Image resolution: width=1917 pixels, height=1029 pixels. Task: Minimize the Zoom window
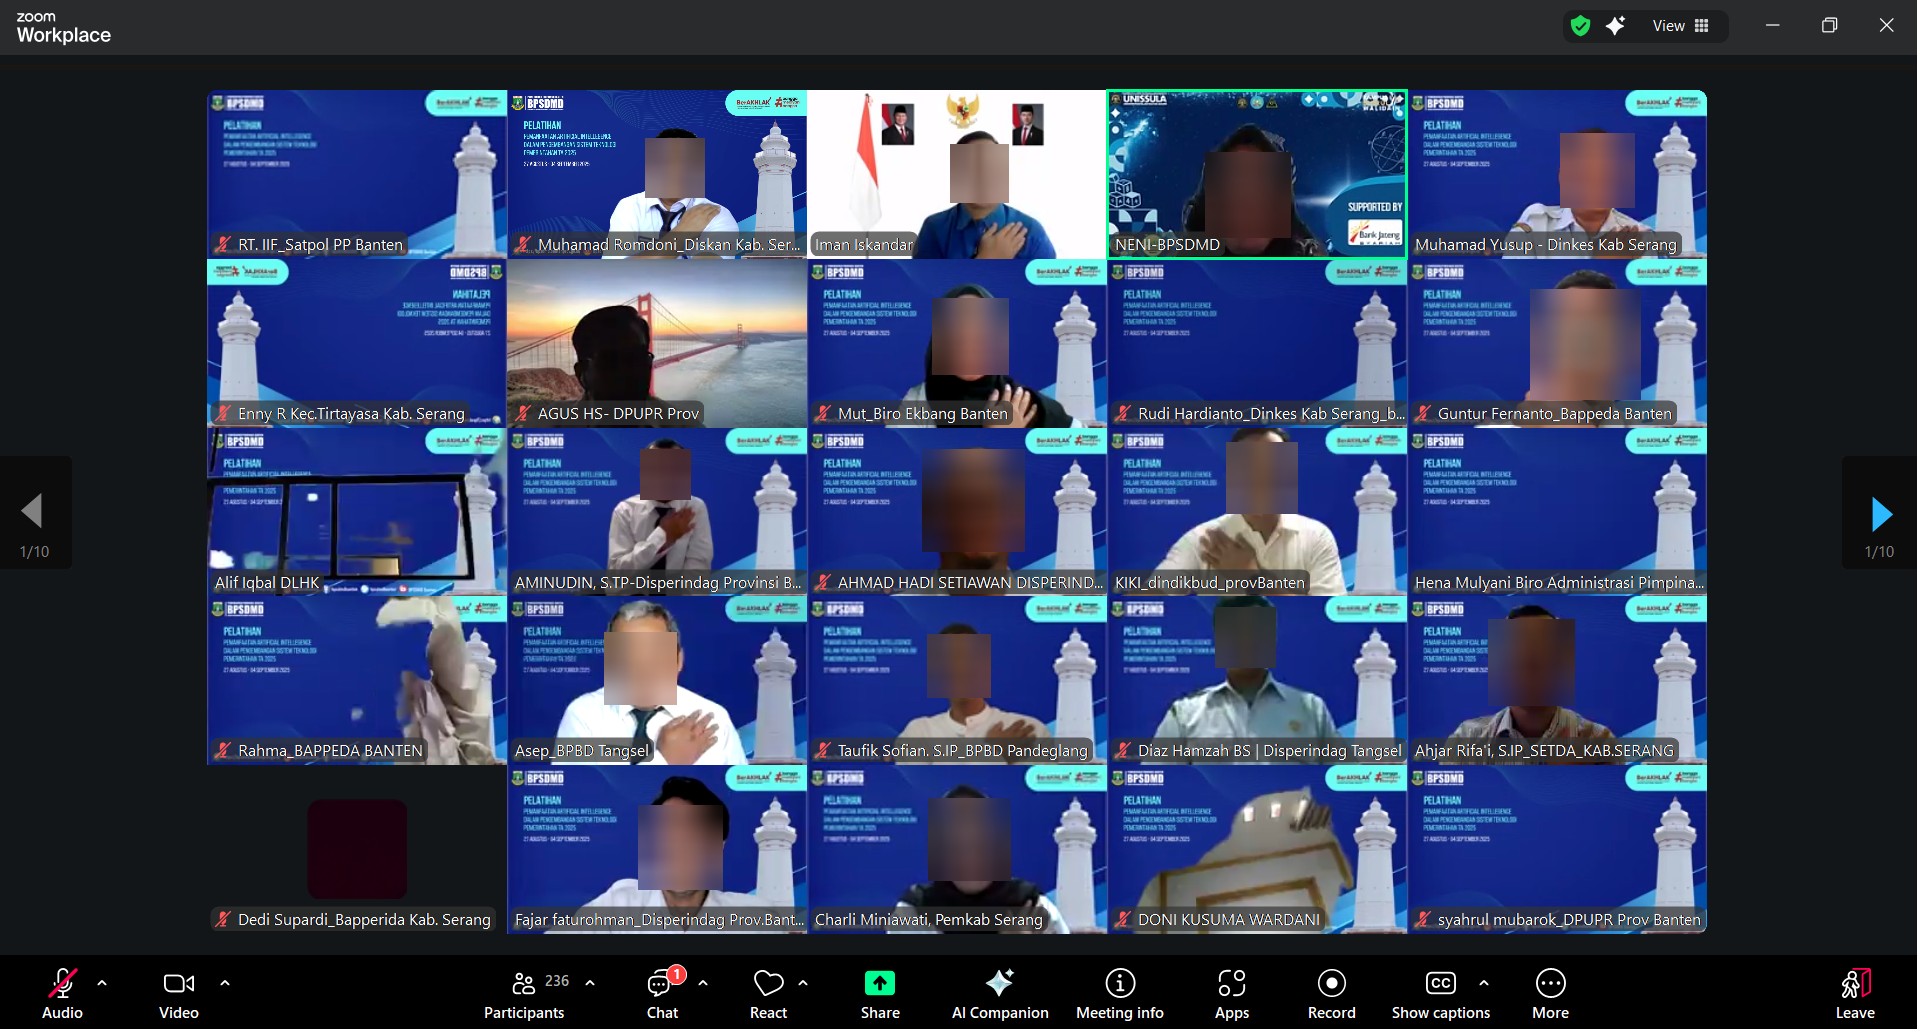[1772, 26]
